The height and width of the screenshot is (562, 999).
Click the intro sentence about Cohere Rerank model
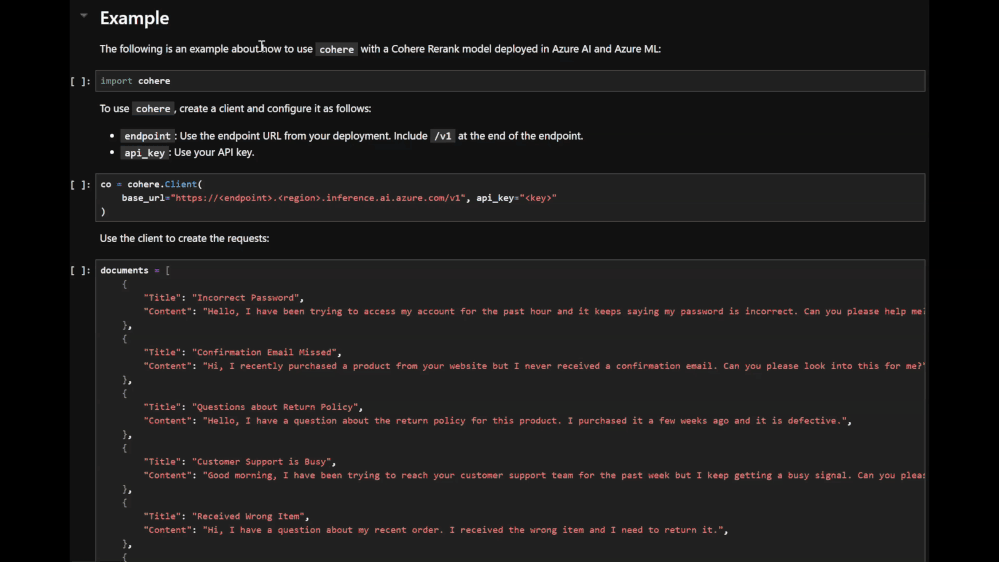tap(380, 49)
